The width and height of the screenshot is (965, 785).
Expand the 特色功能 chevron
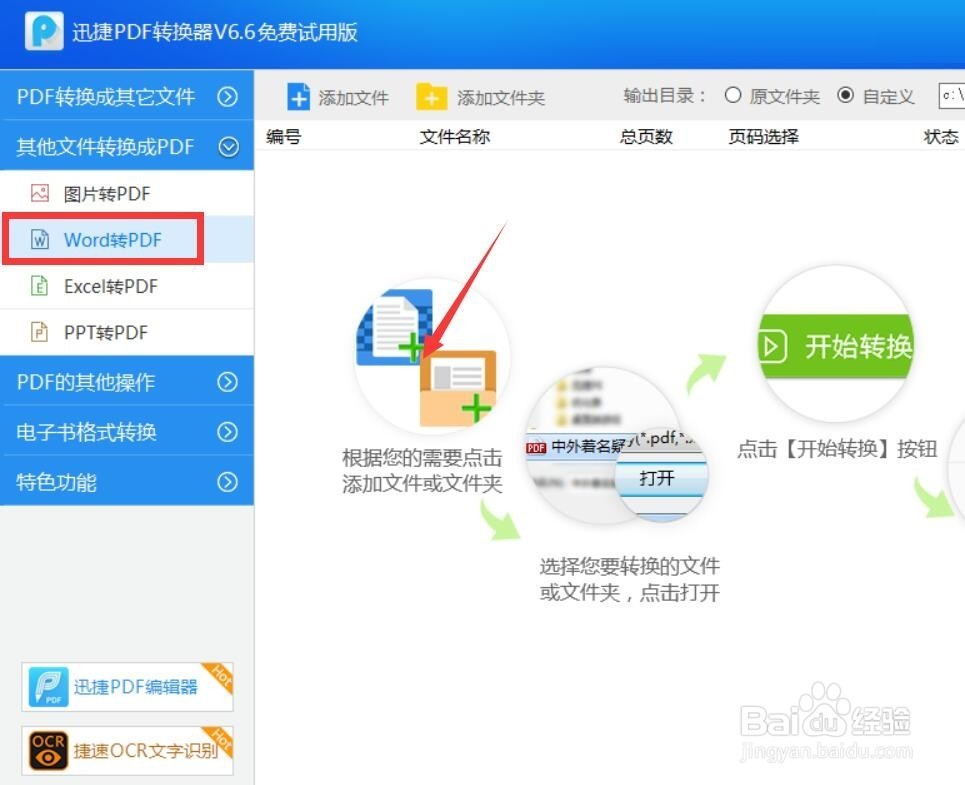pyautogui.click(x=228, y=482)
